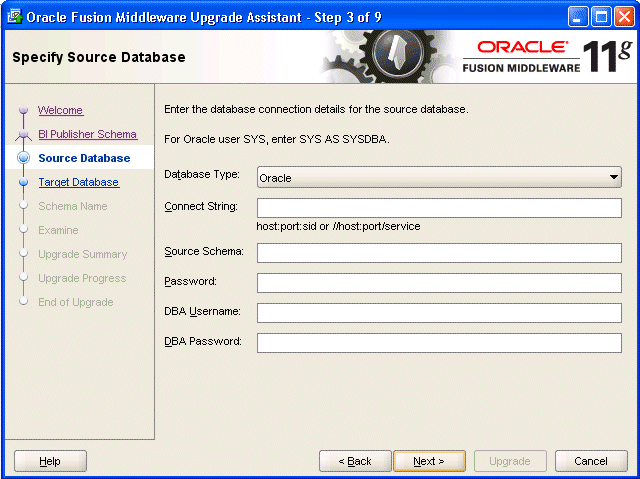Click the Connect String input field

[x=439, y=208]
